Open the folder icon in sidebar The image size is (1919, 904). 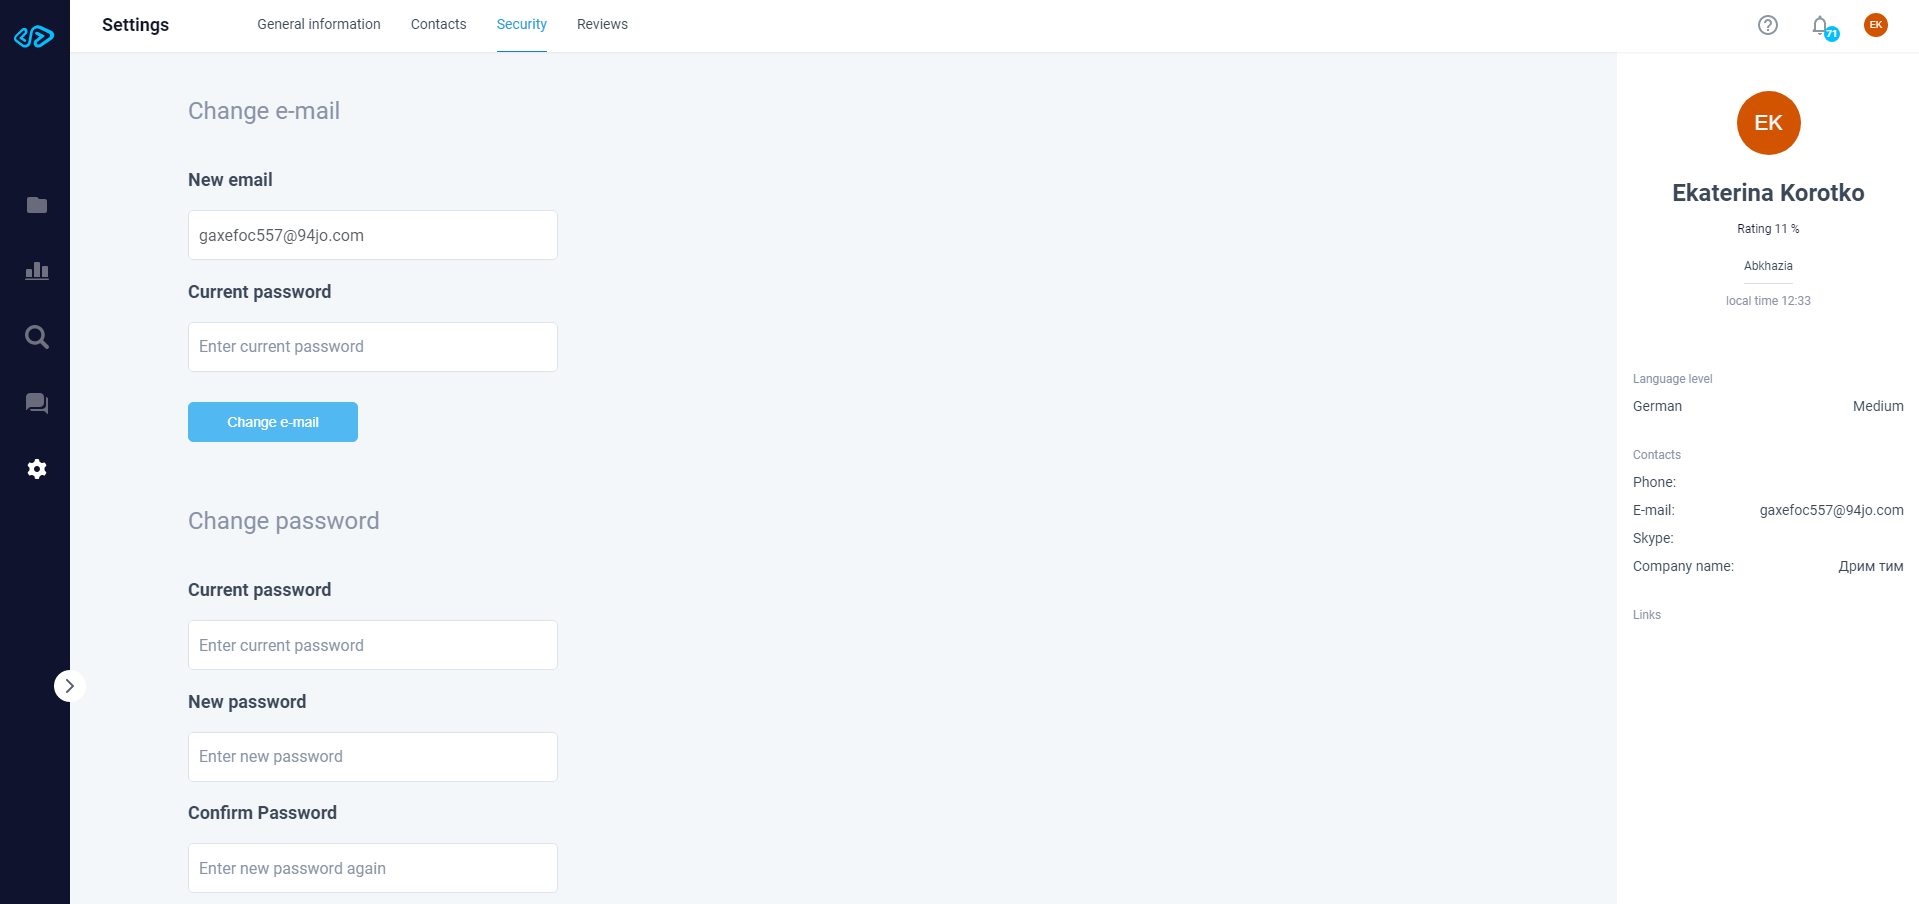pyautogui.click(x=37, y=205)
